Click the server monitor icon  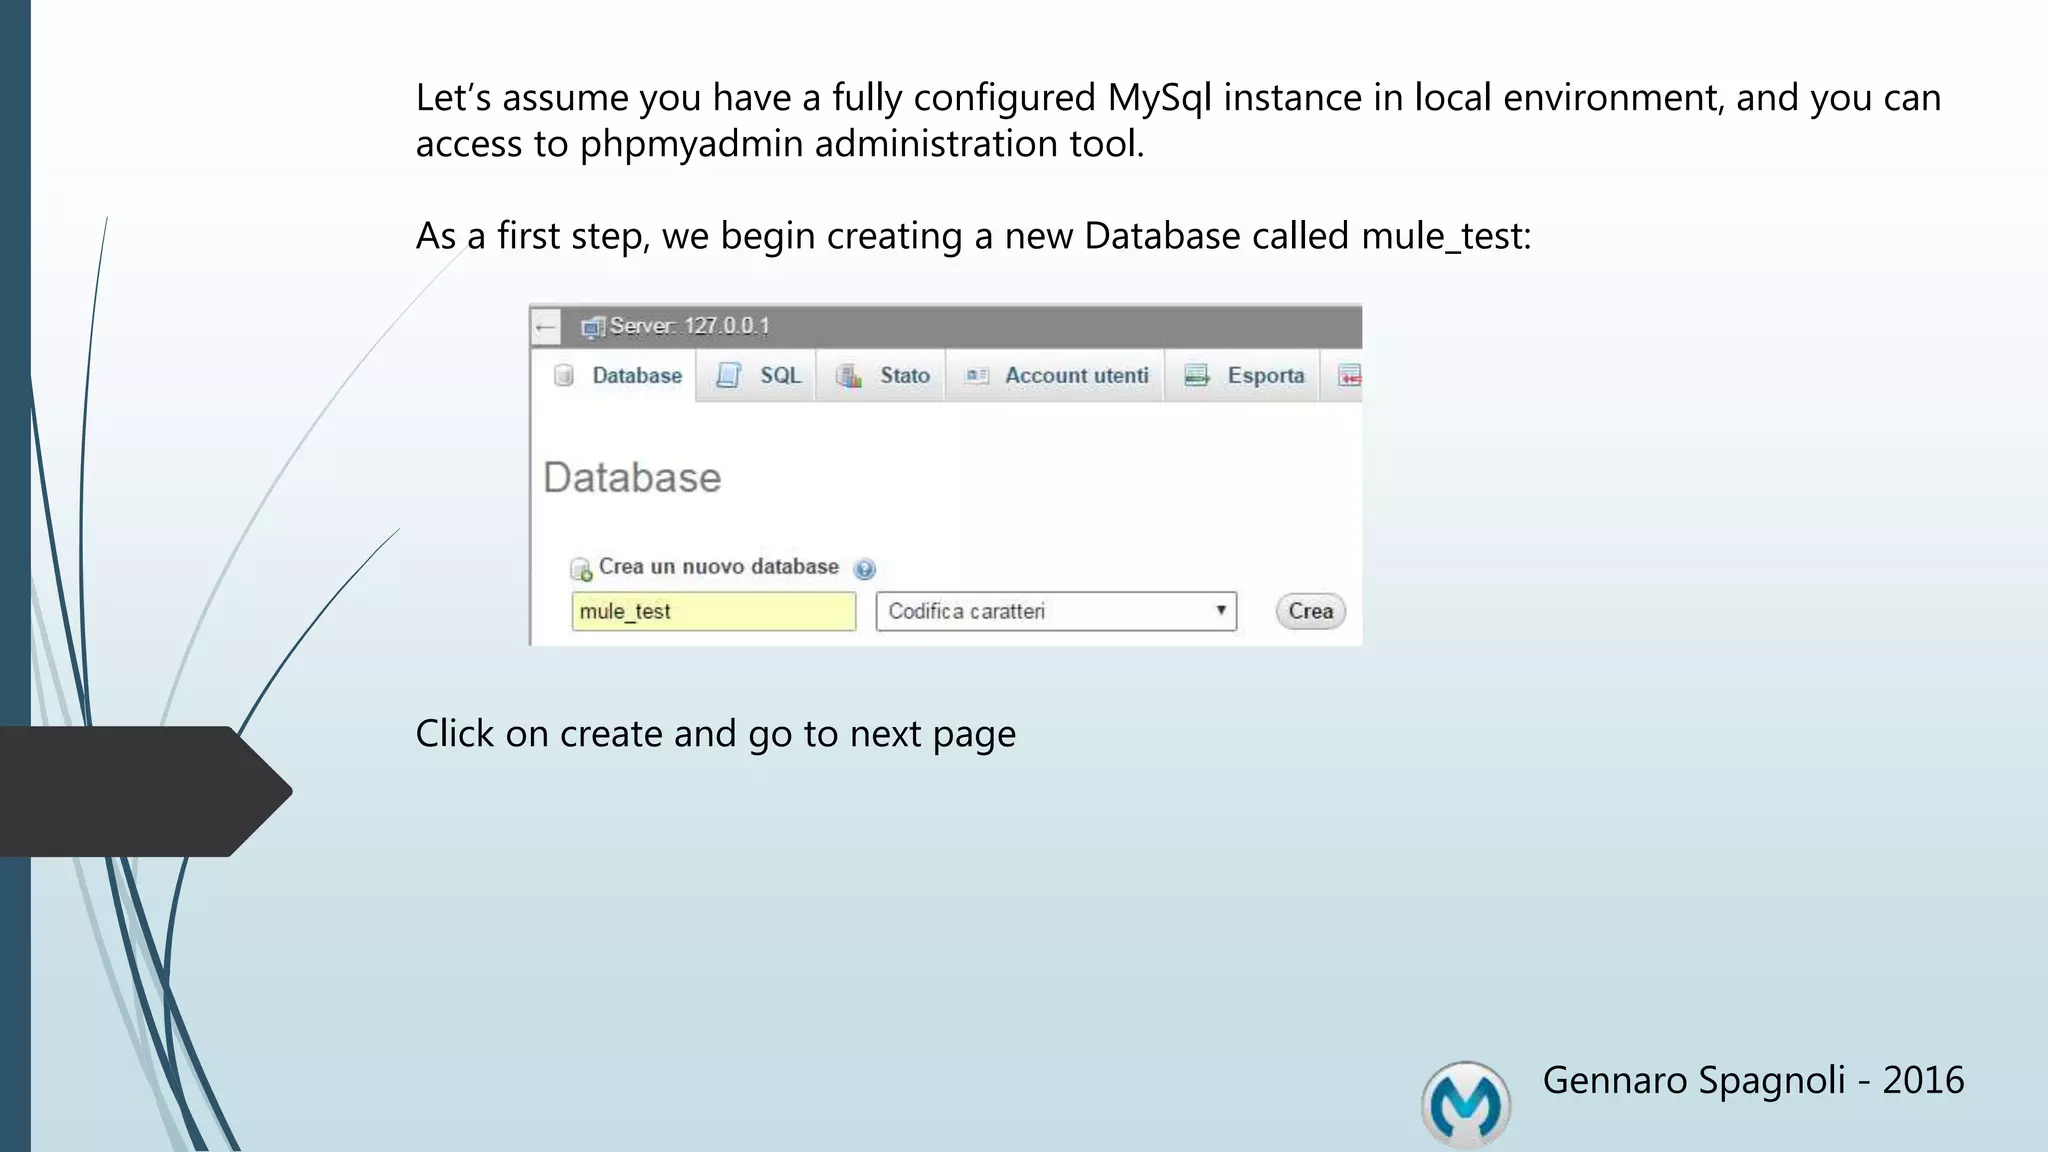(x=593, y=327)
